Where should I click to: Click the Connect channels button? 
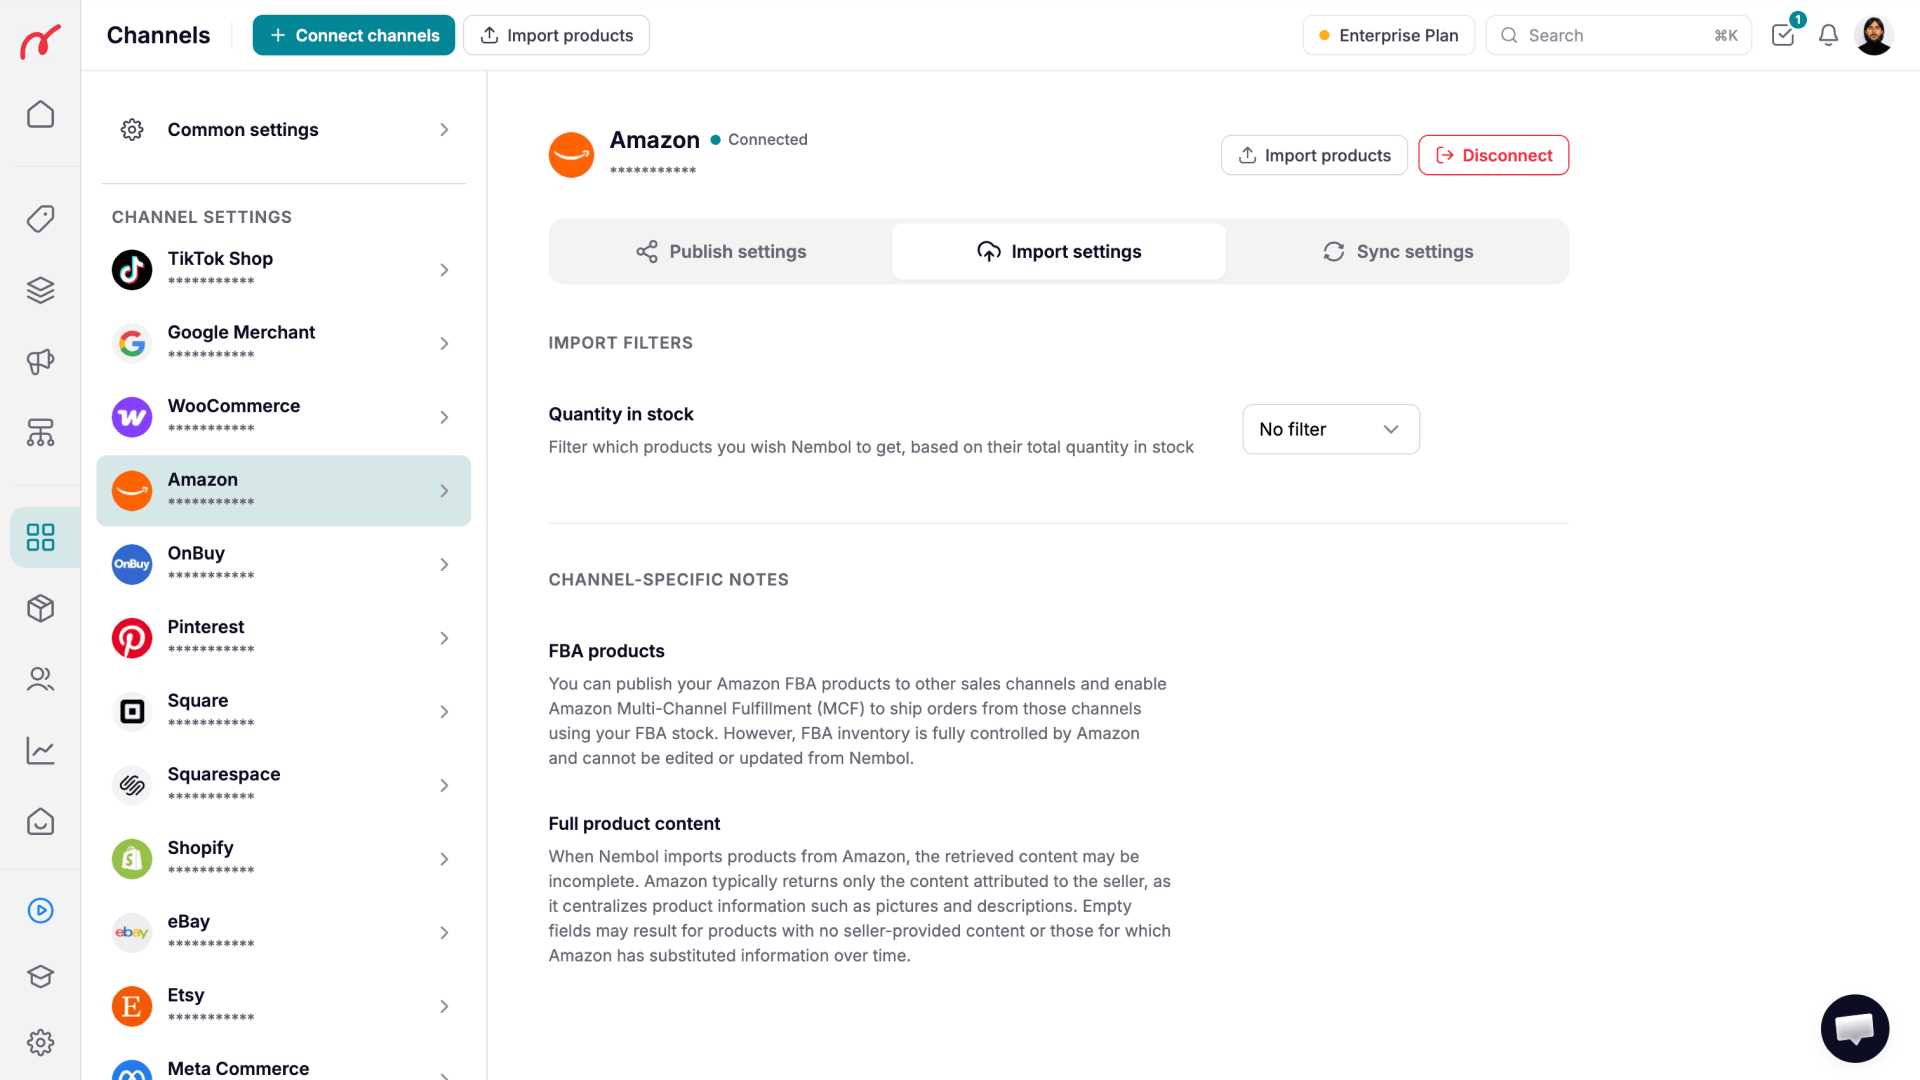pyautogui.click(x=354, y=35)
